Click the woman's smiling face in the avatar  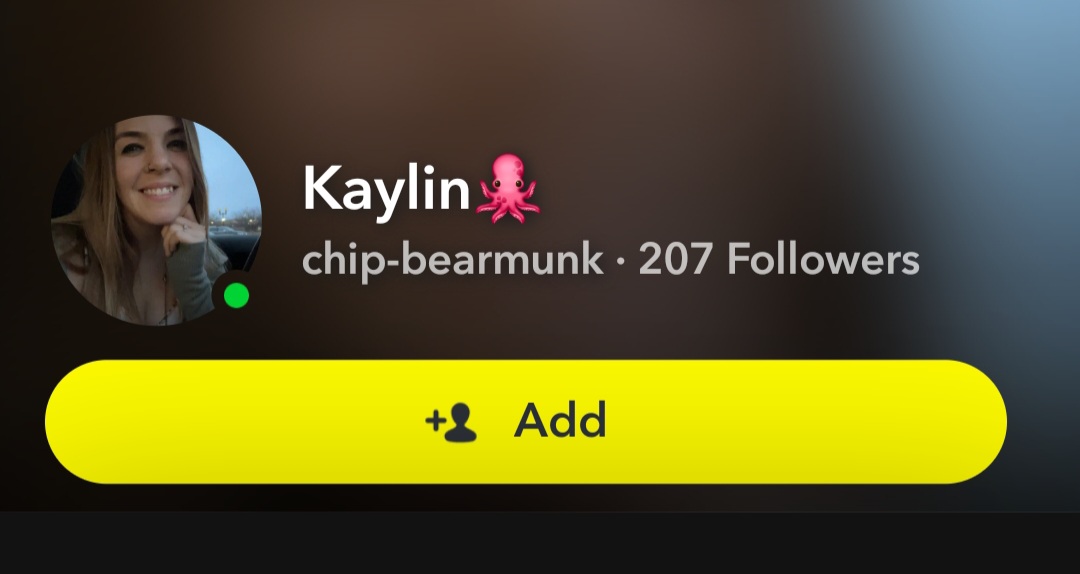coord(153,165)
